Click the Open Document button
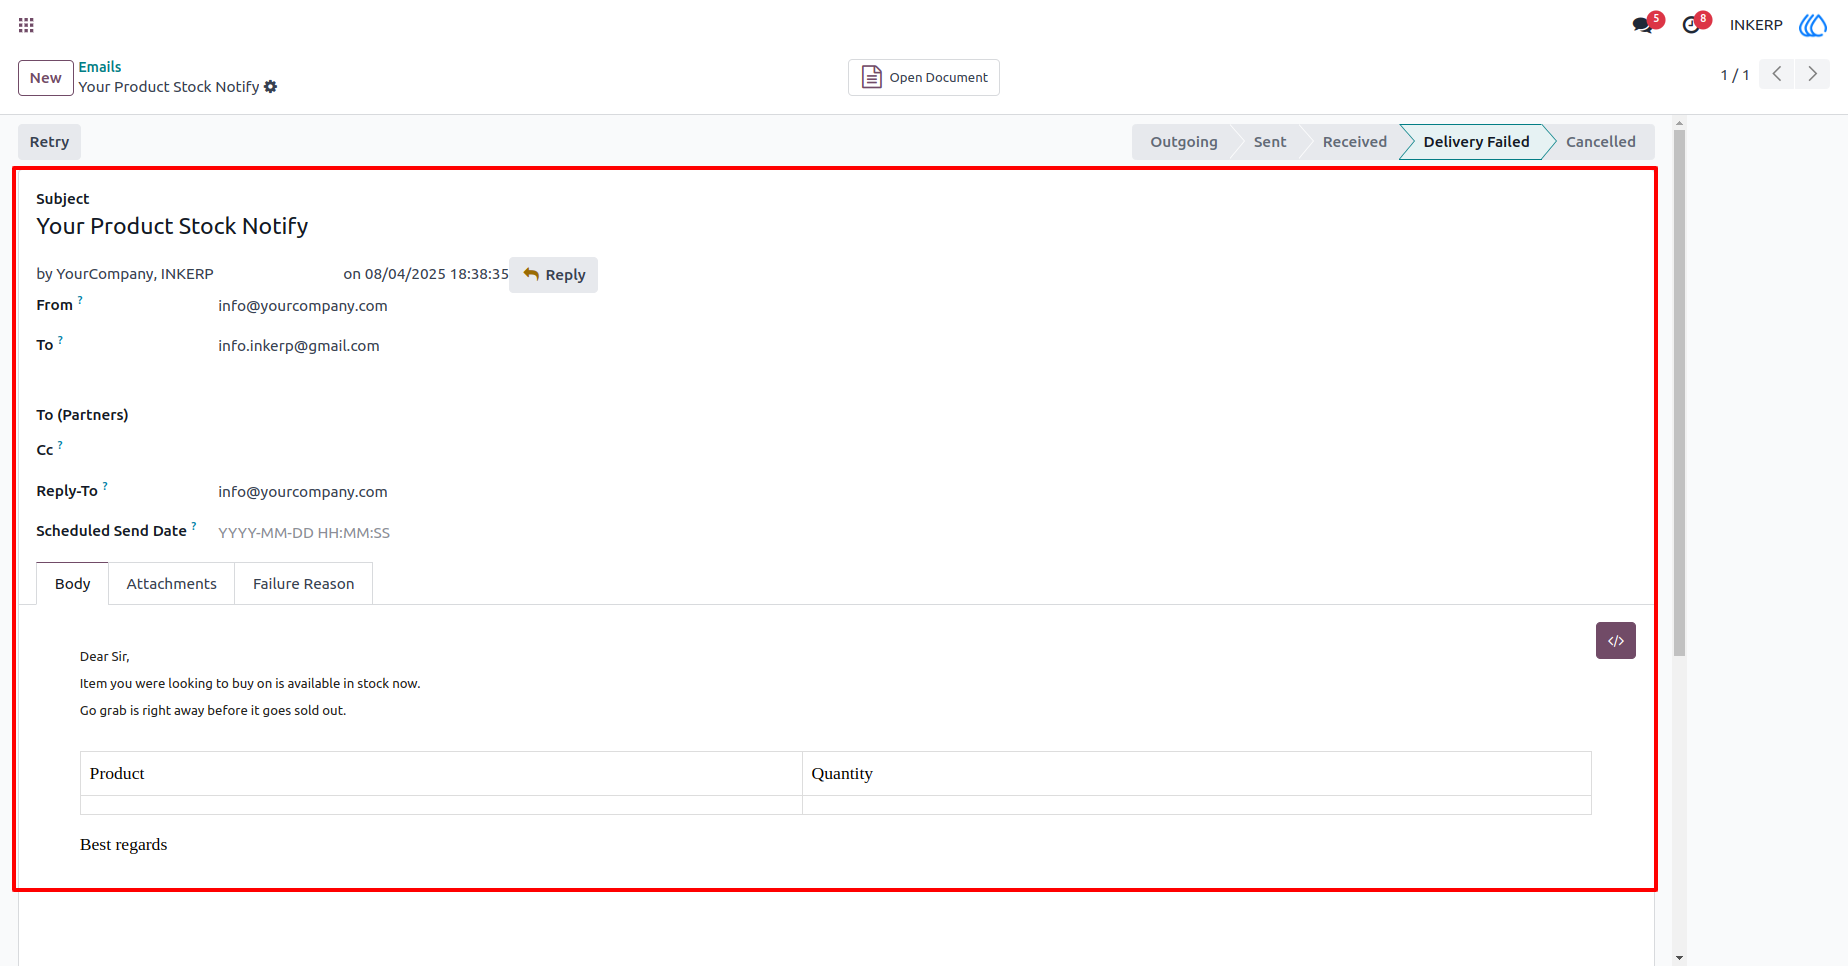Image resolution: width=1848 pixels, height=966 pixels. [924, 77]
